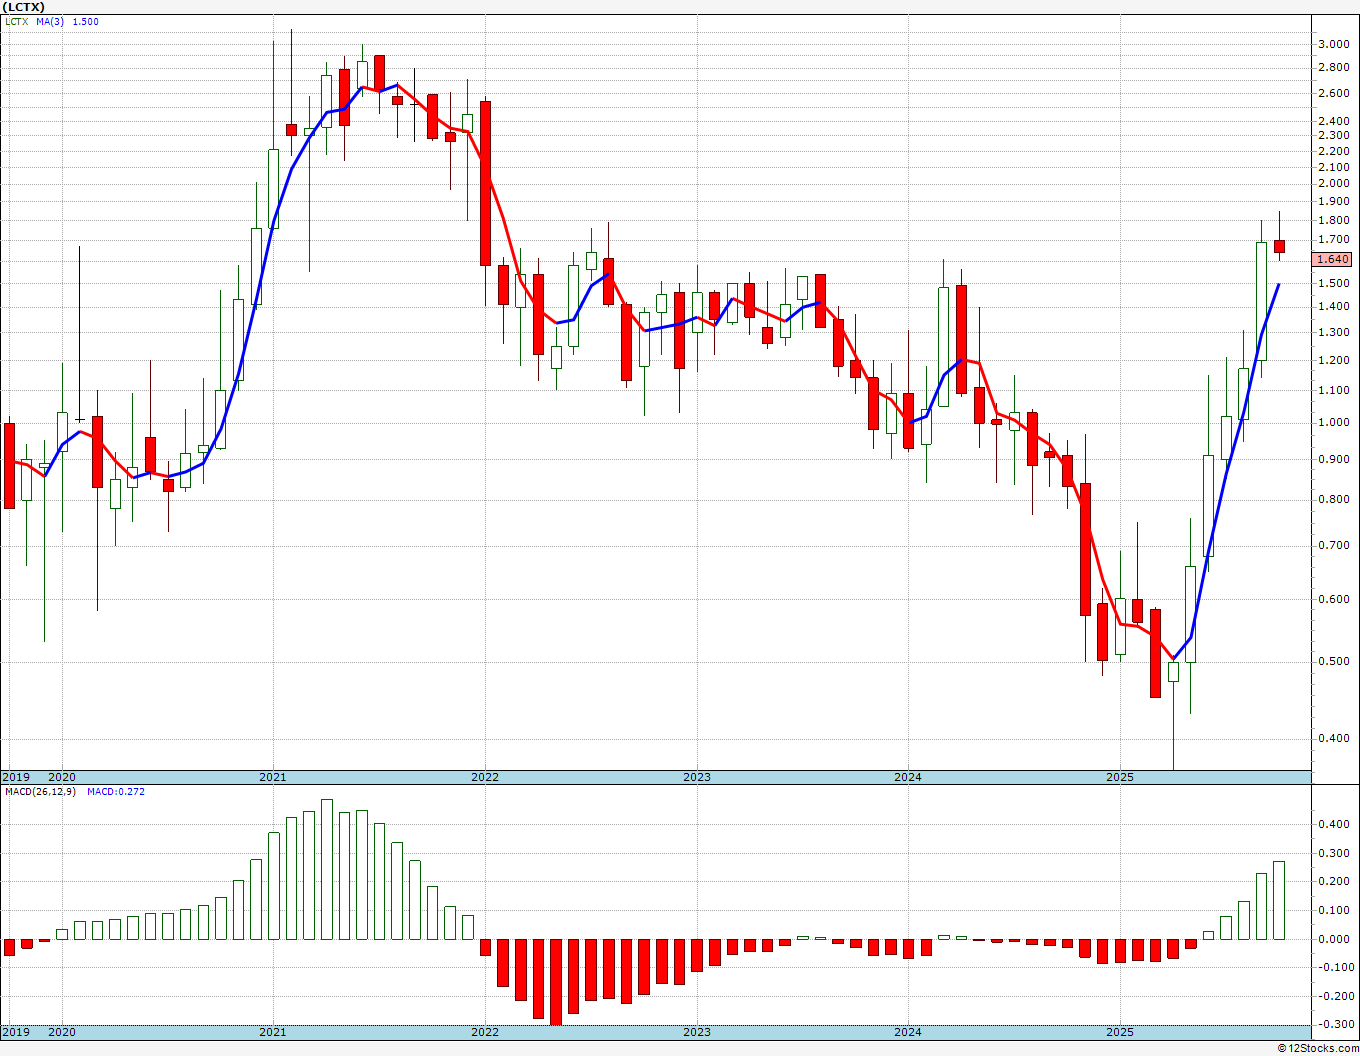
Task: Select the 2025 year marker on price axis
Action: 1119,777
